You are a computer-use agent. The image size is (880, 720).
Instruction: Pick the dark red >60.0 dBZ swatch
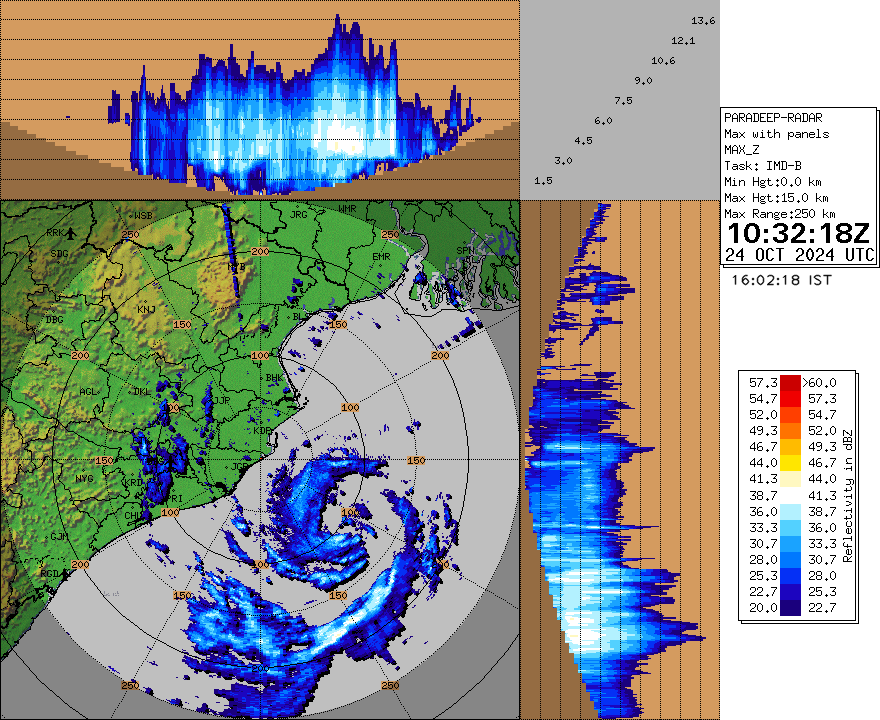pos(790,383)
